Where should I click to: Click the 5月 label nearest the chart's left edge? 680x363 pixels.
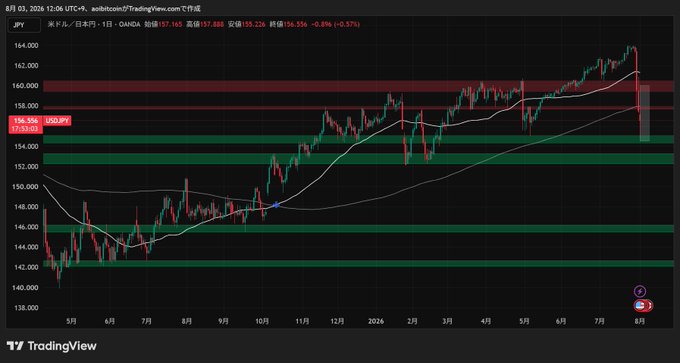pos(72,321)
